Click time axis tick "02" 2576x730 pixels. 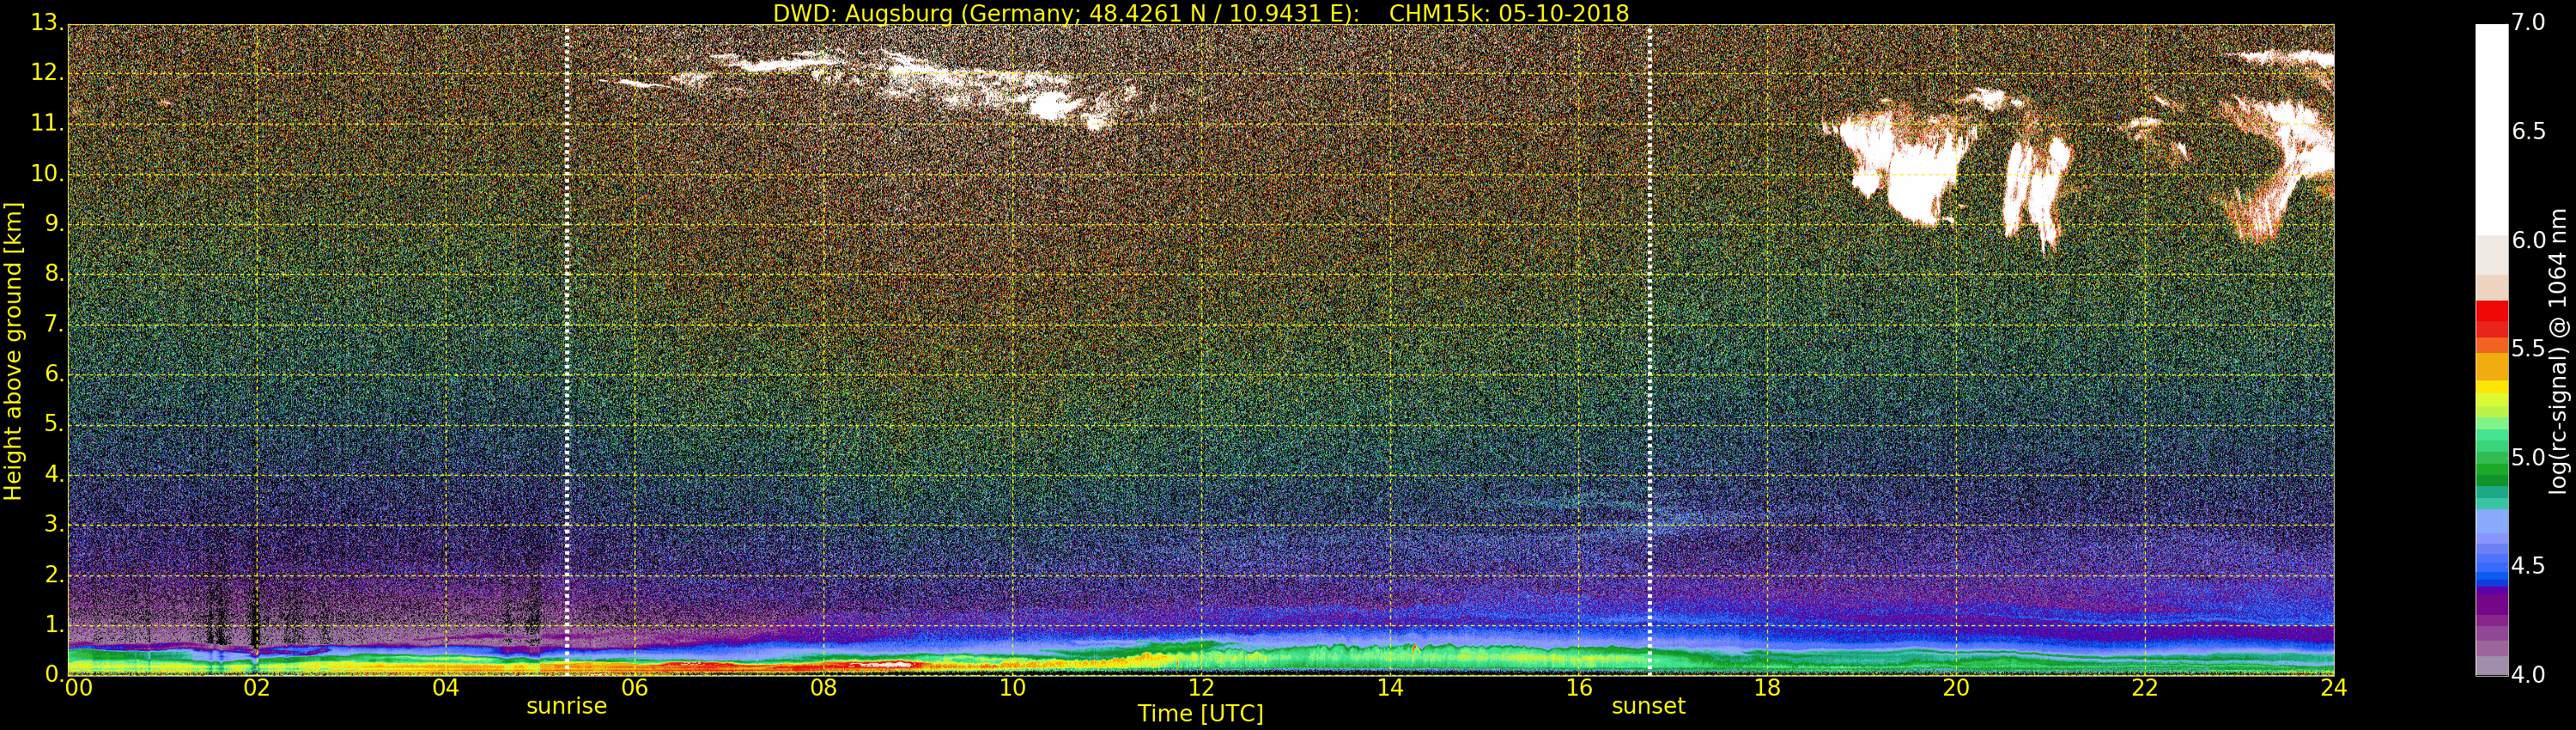[x=257, y=688]
